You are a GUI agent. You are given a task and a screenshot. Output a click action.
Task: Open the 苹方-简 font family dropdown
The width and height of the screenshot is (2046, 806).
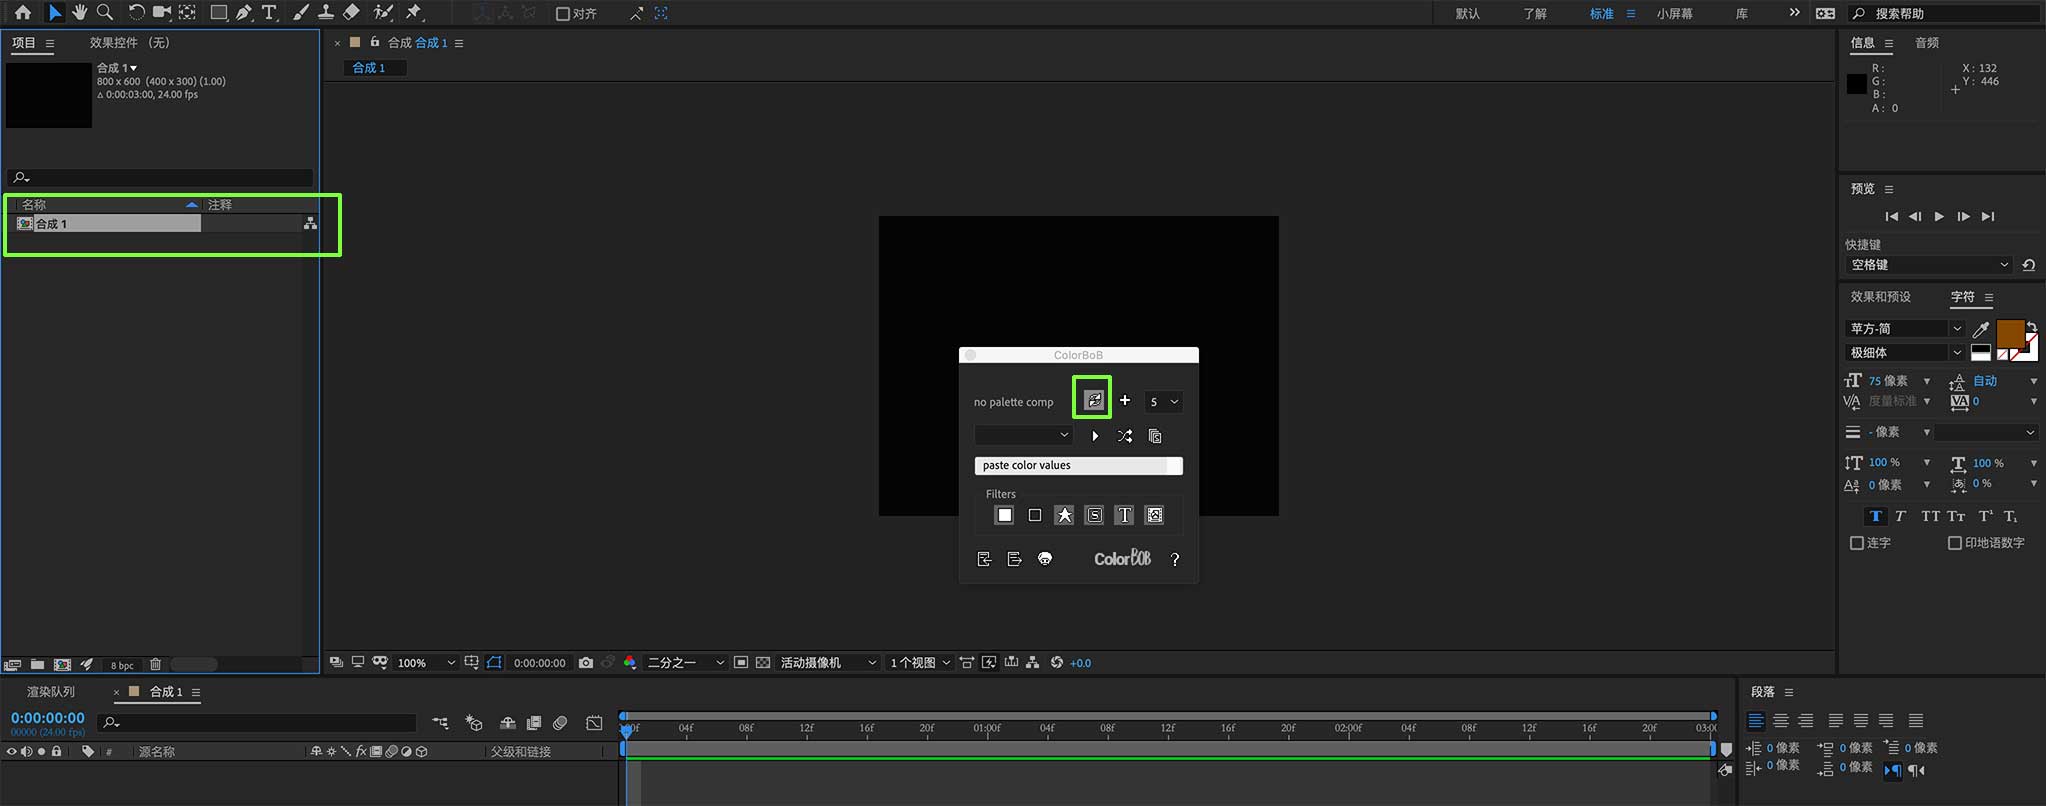pyautogui.click(x=1905, y=328)
